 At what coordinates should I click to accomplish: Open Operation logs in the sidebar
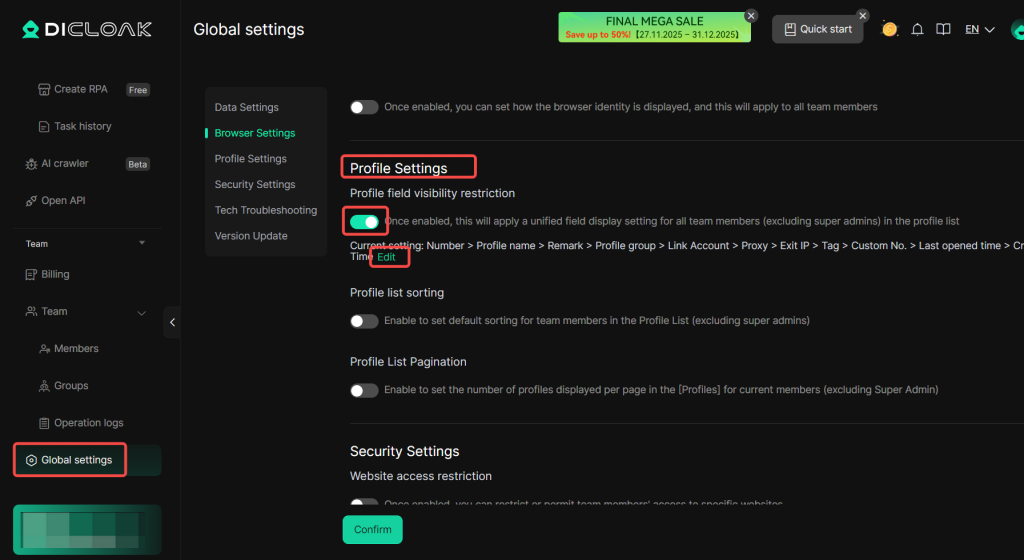(89, 423)
